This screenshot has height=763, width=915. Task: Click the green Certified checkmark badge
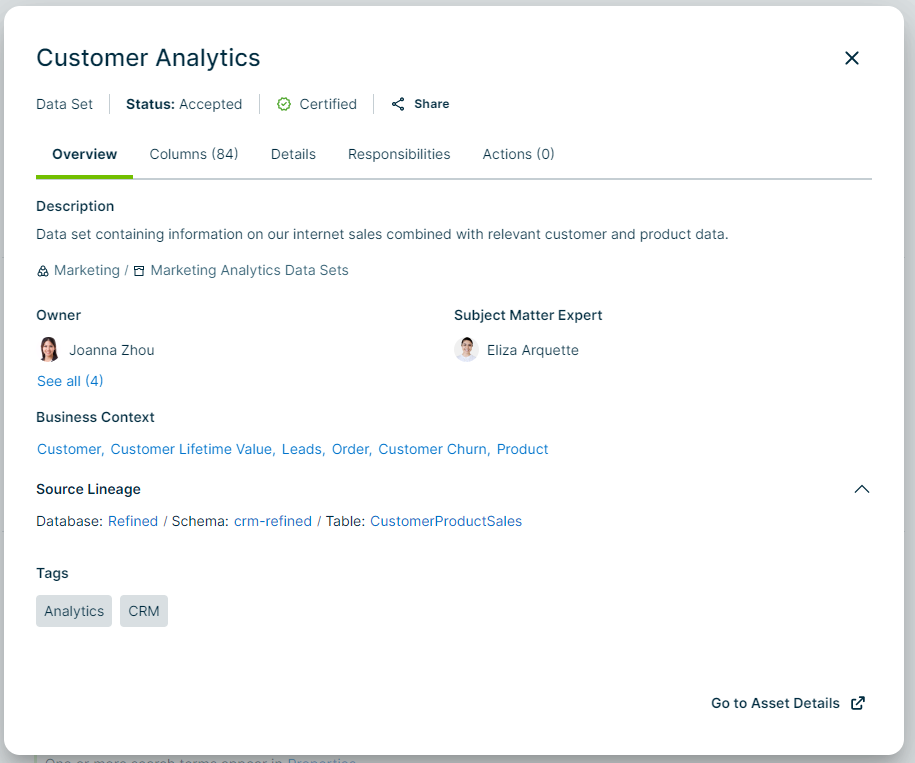(284, 104)
